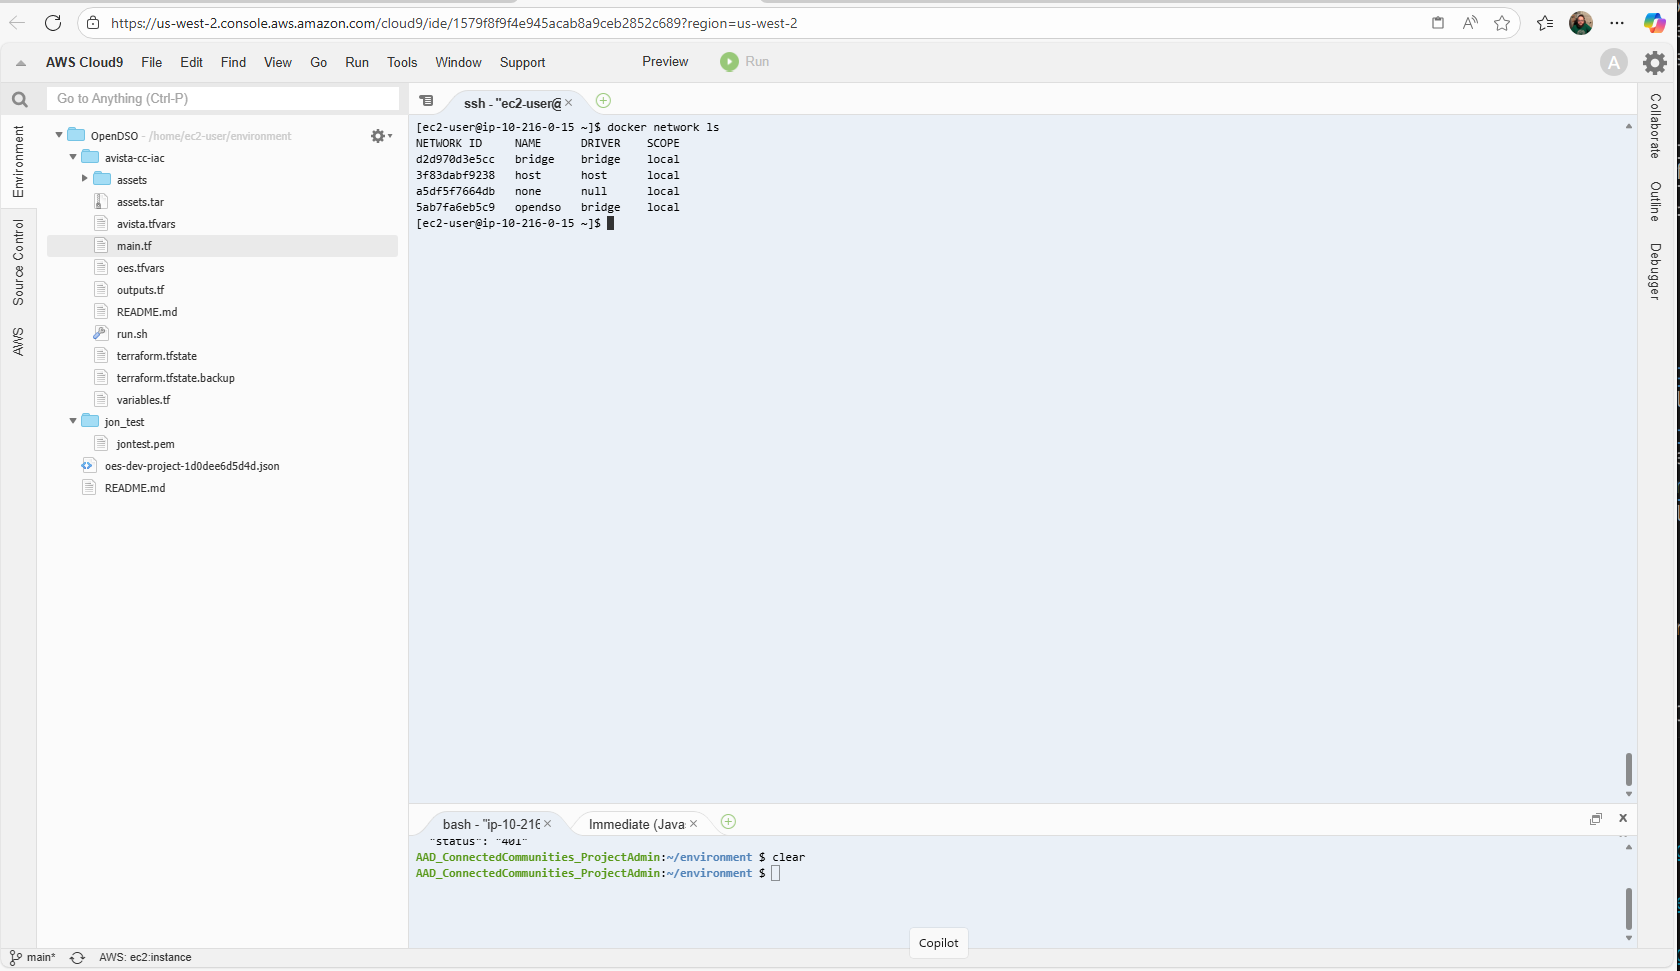Image resolution: width=1680 pixels, height=971 pixels.
Task: Collapse the jon_test folder
Action: [x=73, y=421]
